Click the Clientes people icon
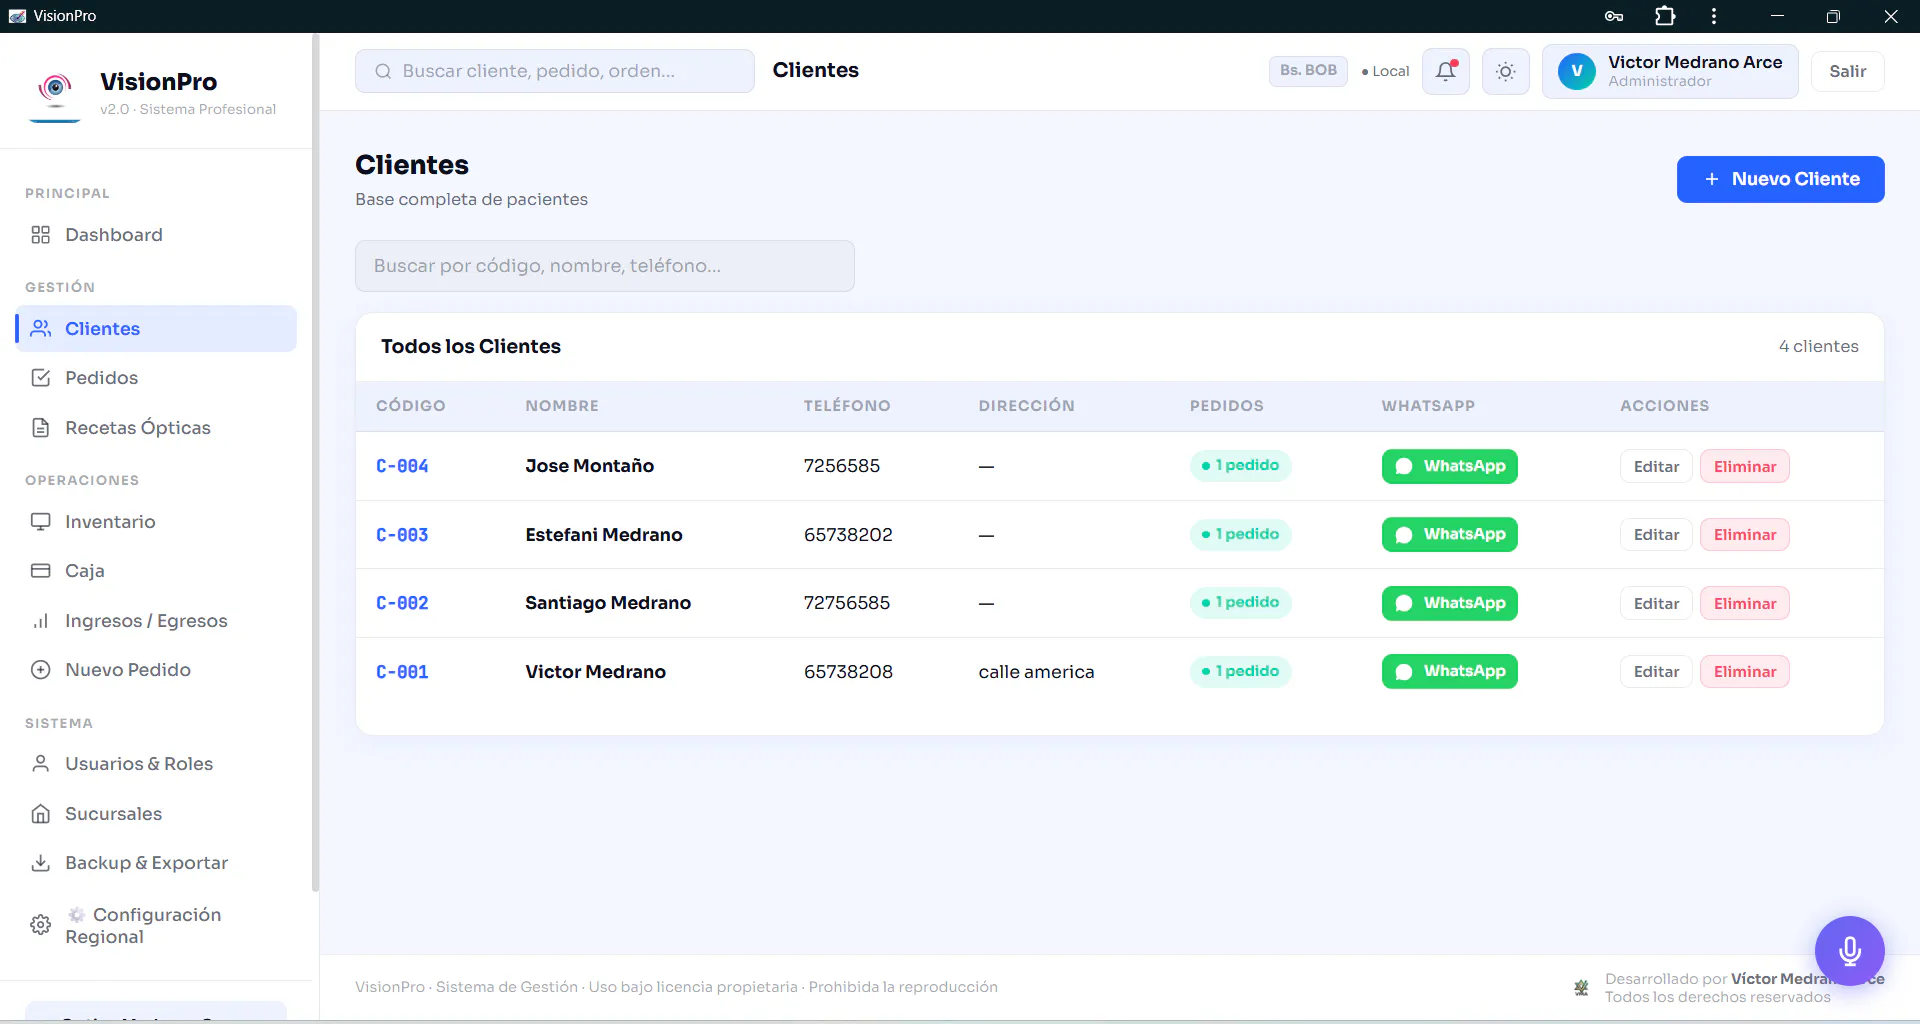 pos(40,329)
